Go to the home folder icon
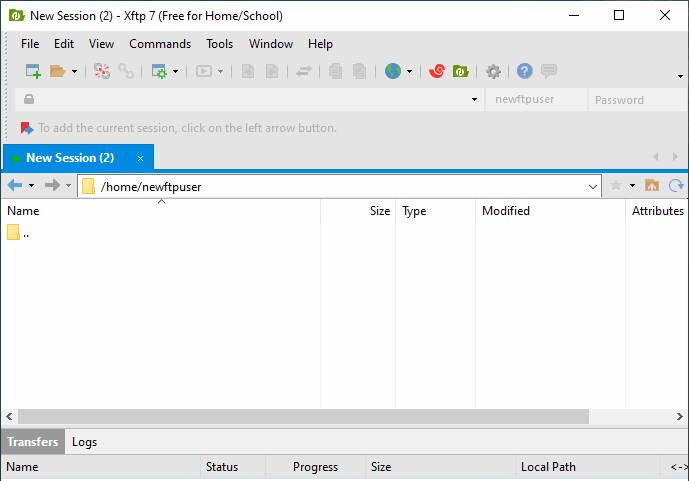Viewport: 689px width, 481px height. pos(652,185)
